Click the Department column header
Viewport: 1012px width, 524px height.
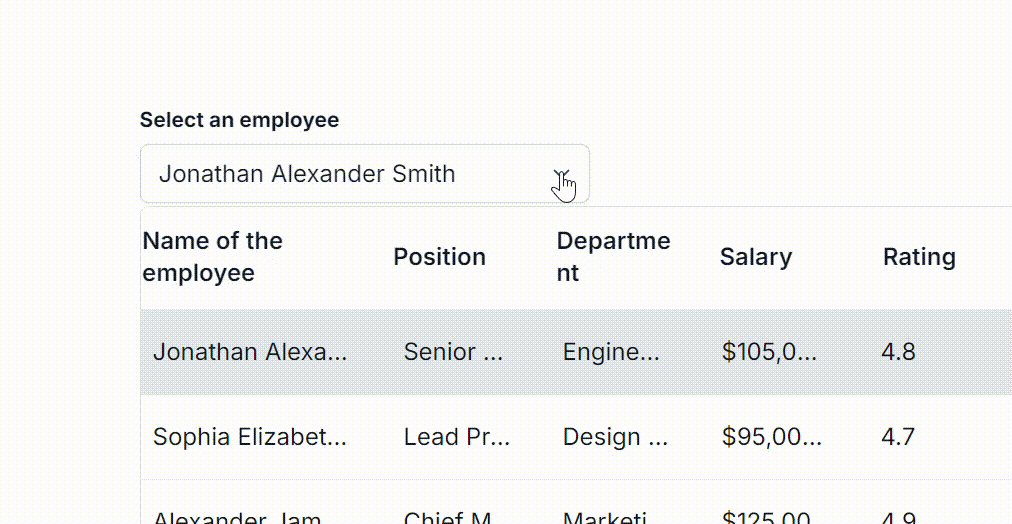[x=613, y=257]
